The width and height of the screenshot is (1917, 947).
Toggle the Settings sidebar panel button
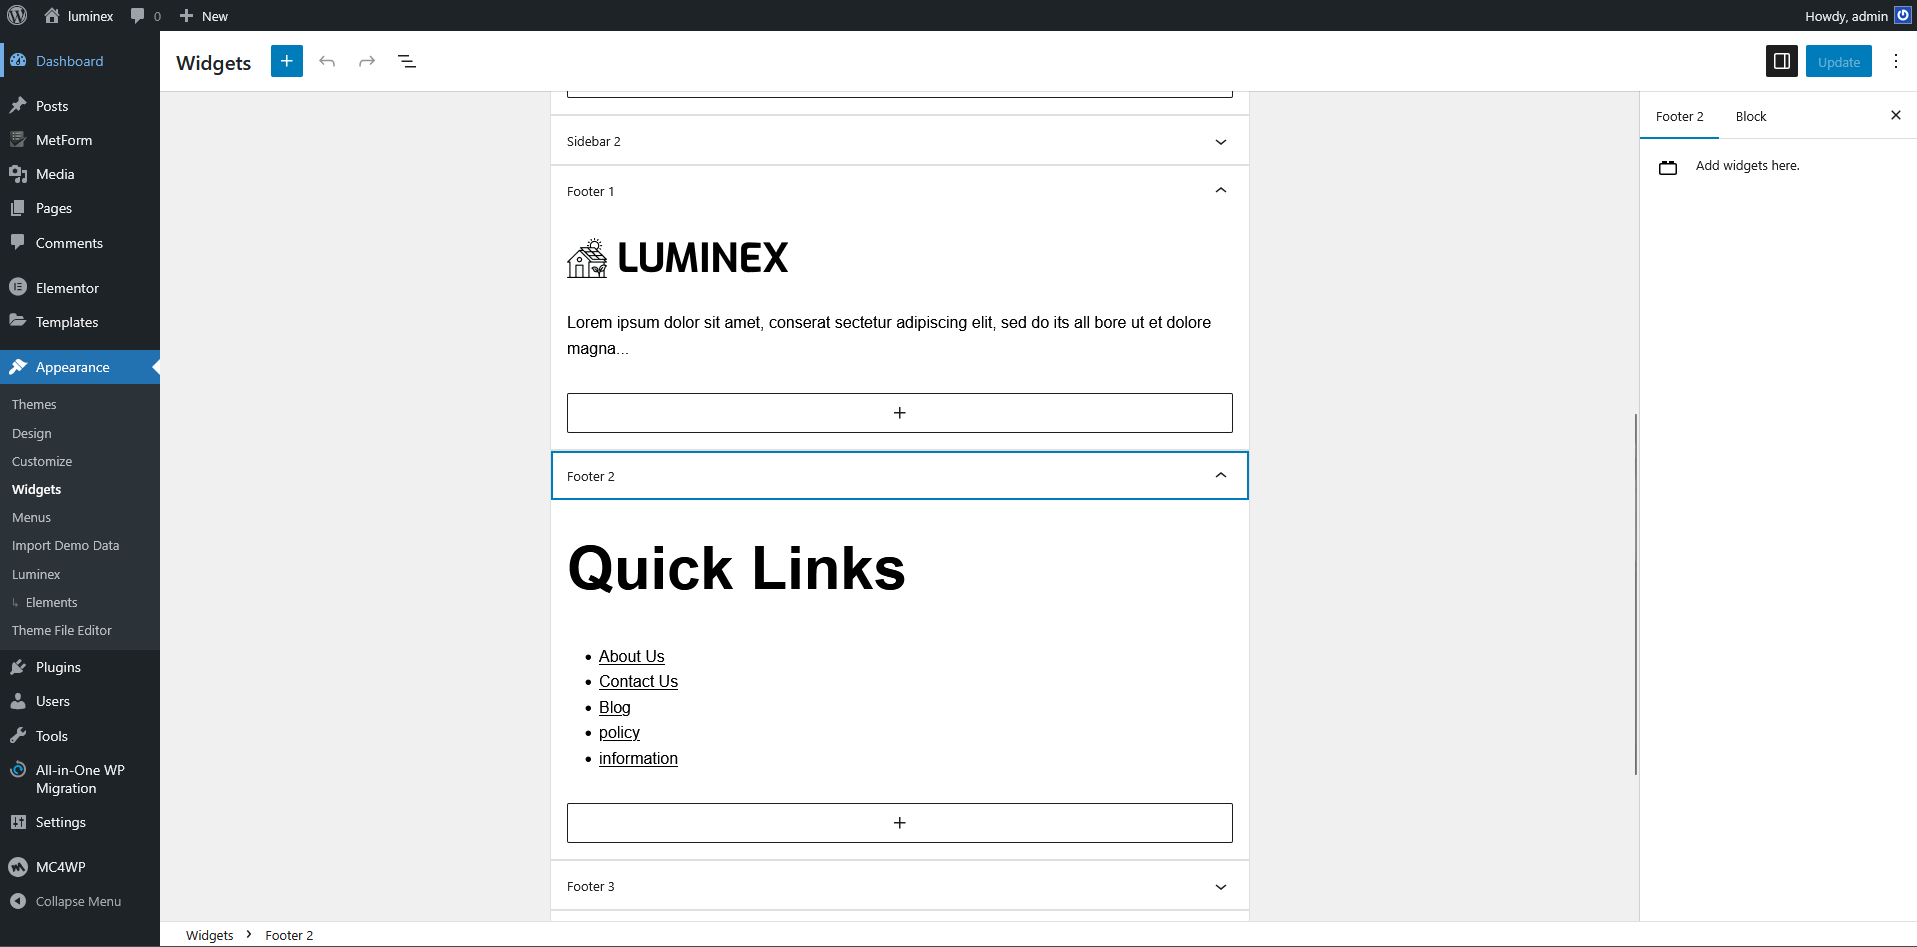click(x=1781, y=61)
